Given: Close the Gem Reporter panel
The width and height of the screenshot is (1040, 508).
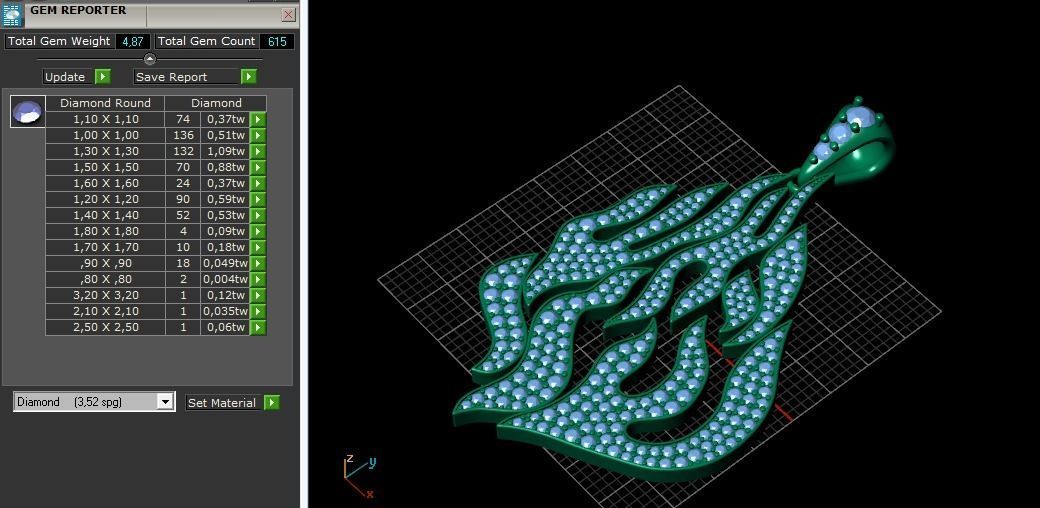Looking at the screenshot, I should pyautogui.click(x=289, y=15).
